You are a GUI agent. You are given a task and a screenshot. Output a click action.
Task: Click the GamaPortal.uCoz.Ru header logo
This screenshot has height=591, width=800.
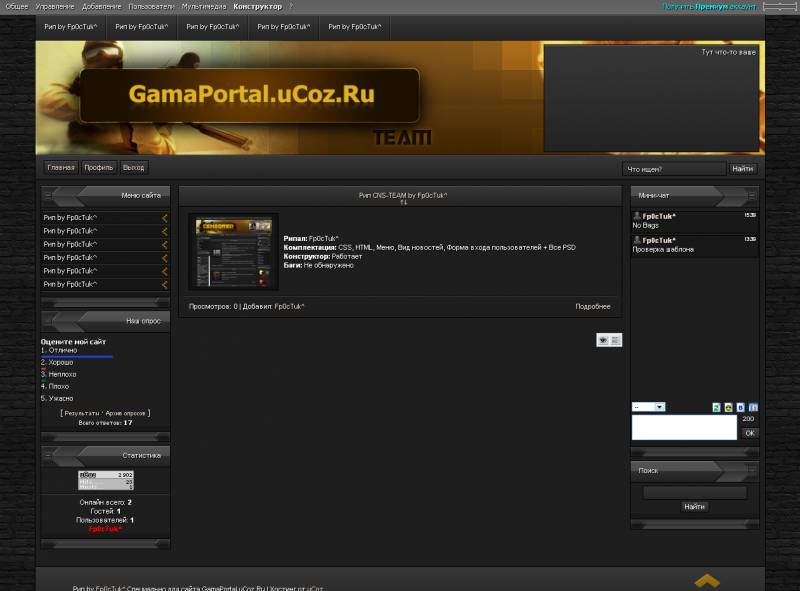click(252, 94)
